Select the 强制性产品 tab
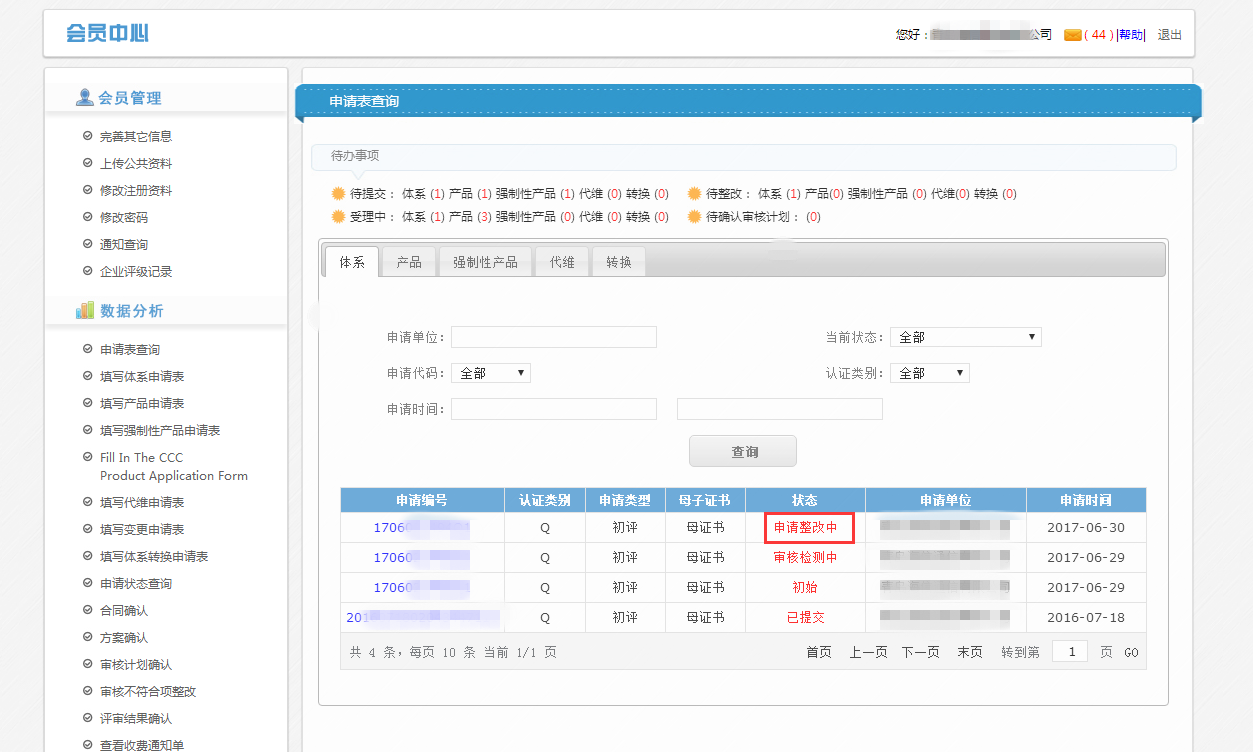The image size is (1253, 752). (485, 262)
